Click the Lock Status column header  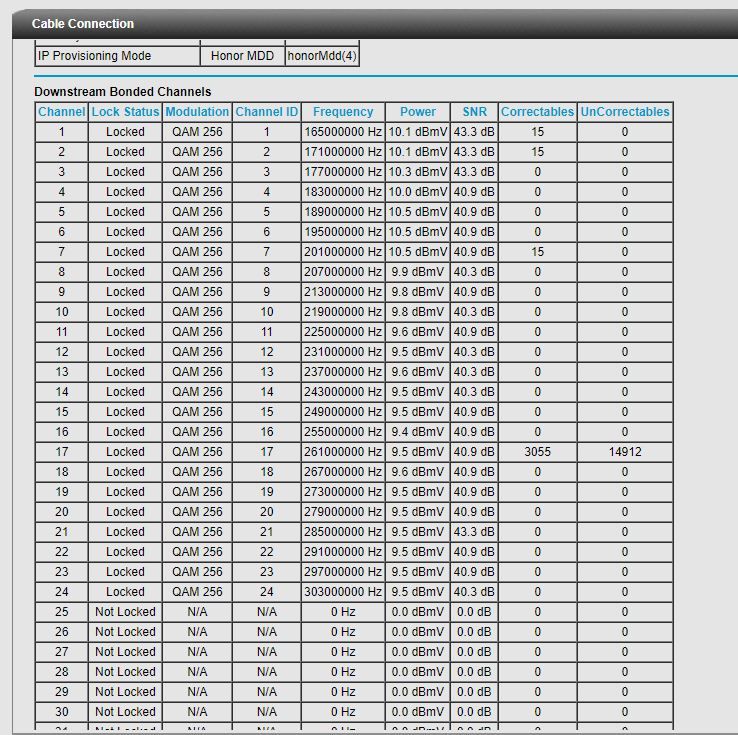(125, 112)
